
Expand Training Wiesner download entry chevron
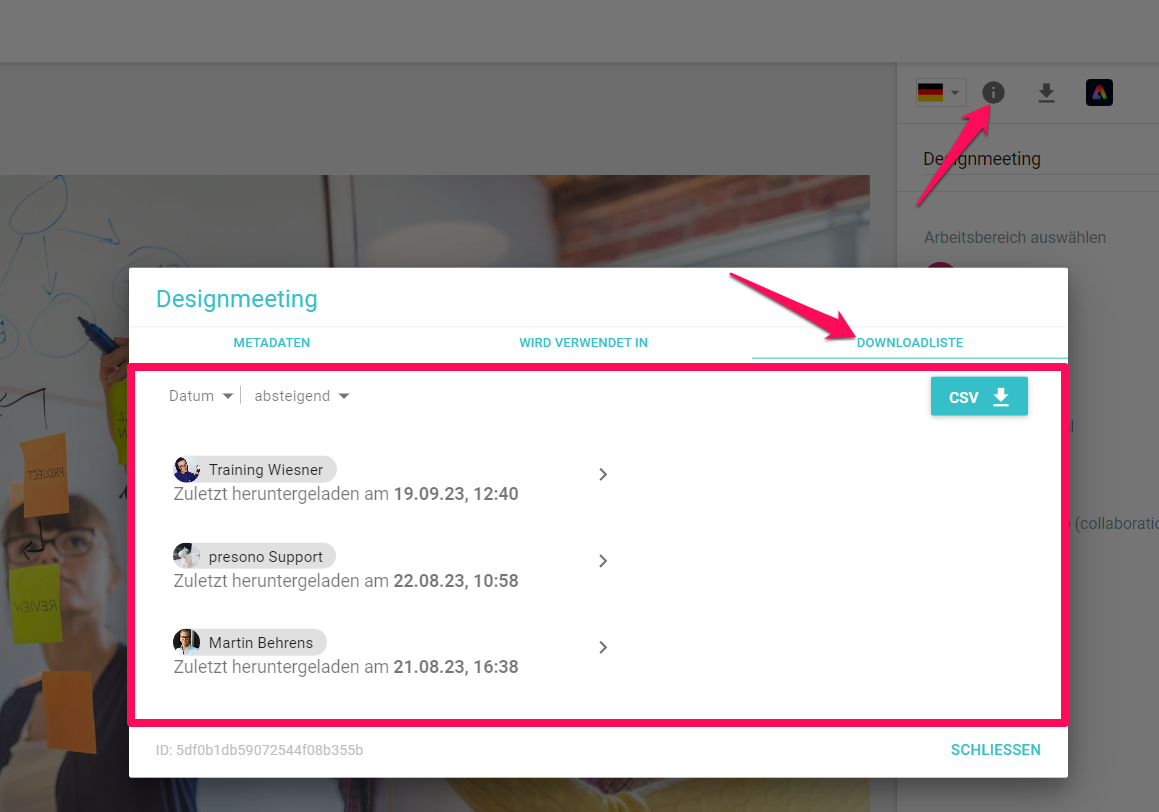tap(603, 475)
